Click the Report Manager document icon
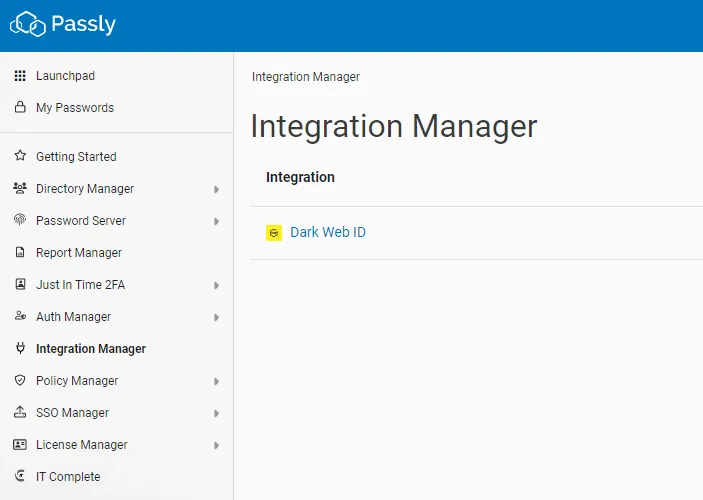This screenshot has width=703, height=500. point(20,253)
